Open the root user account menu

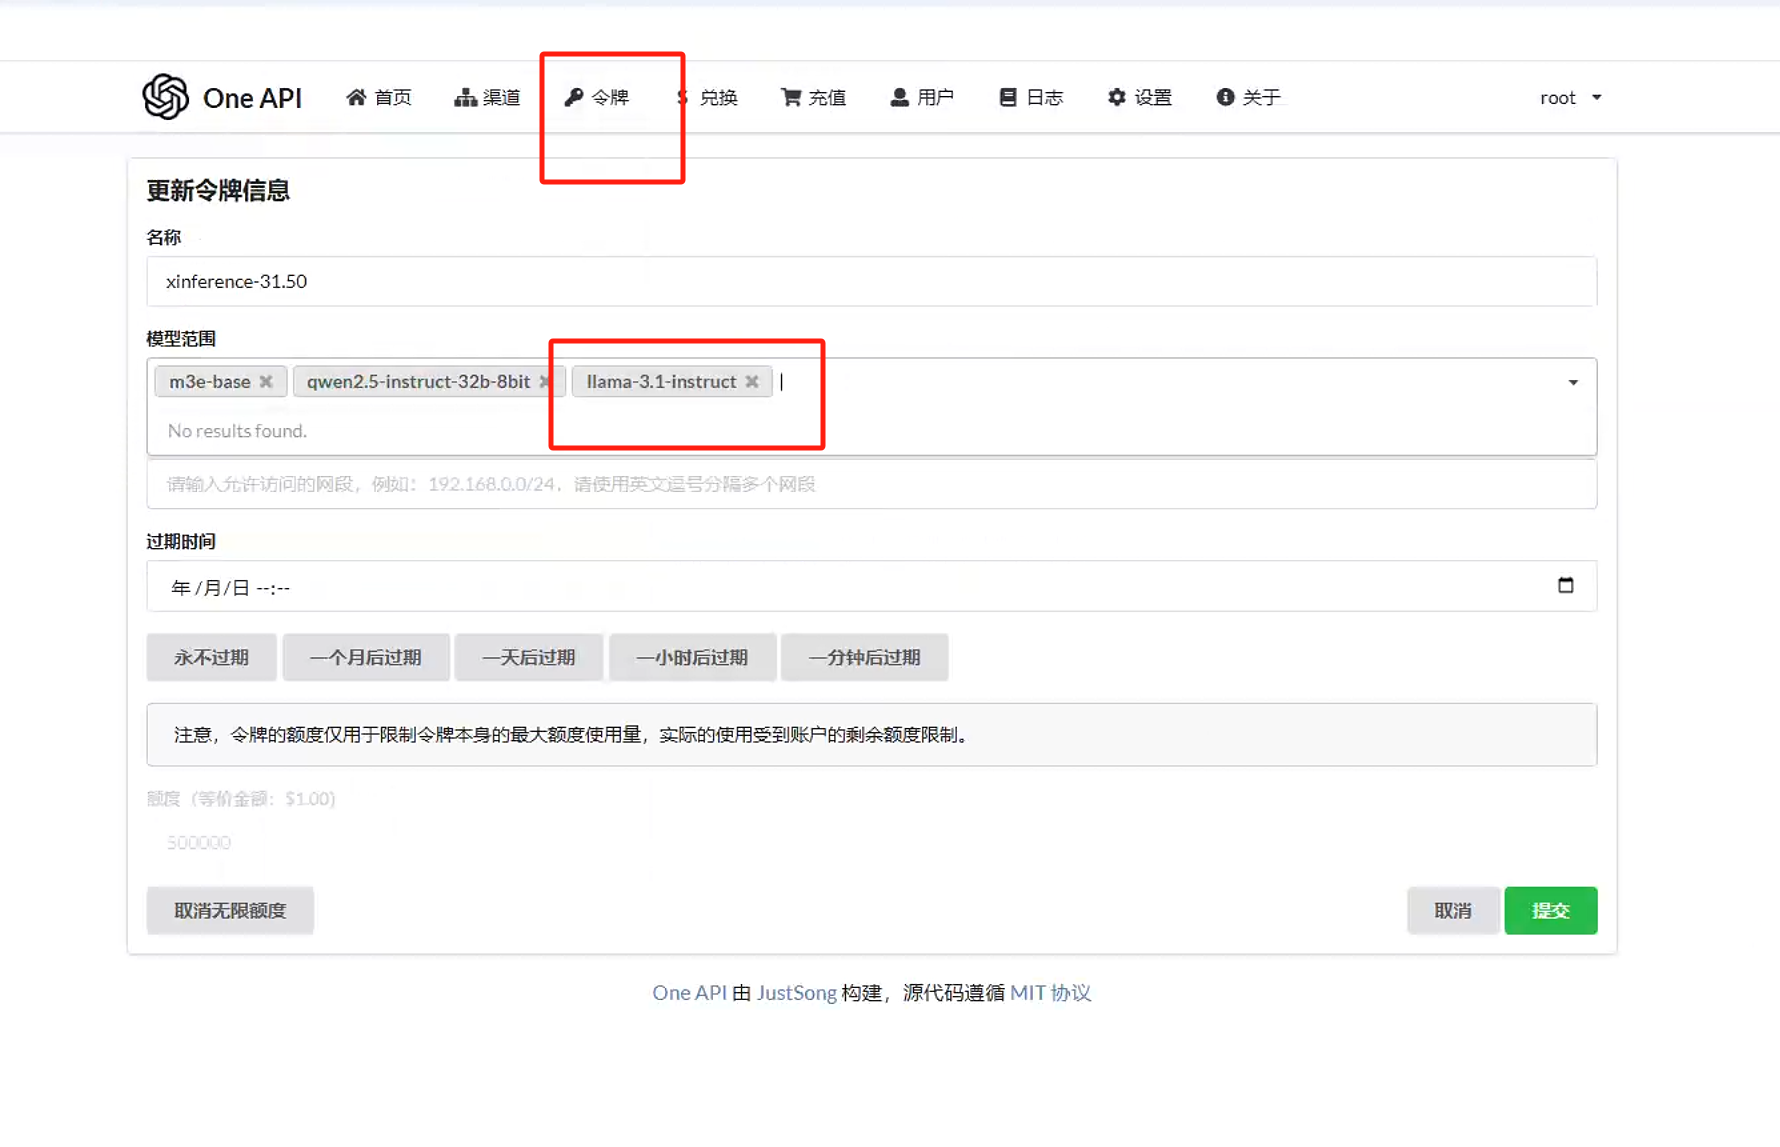point(1570,97)
